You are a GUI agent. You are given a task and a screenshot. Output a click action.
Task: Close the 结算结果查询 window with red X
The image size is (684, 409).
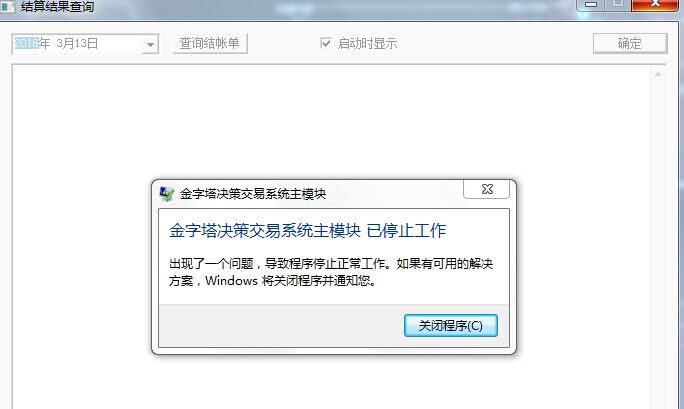pos(656,4)
